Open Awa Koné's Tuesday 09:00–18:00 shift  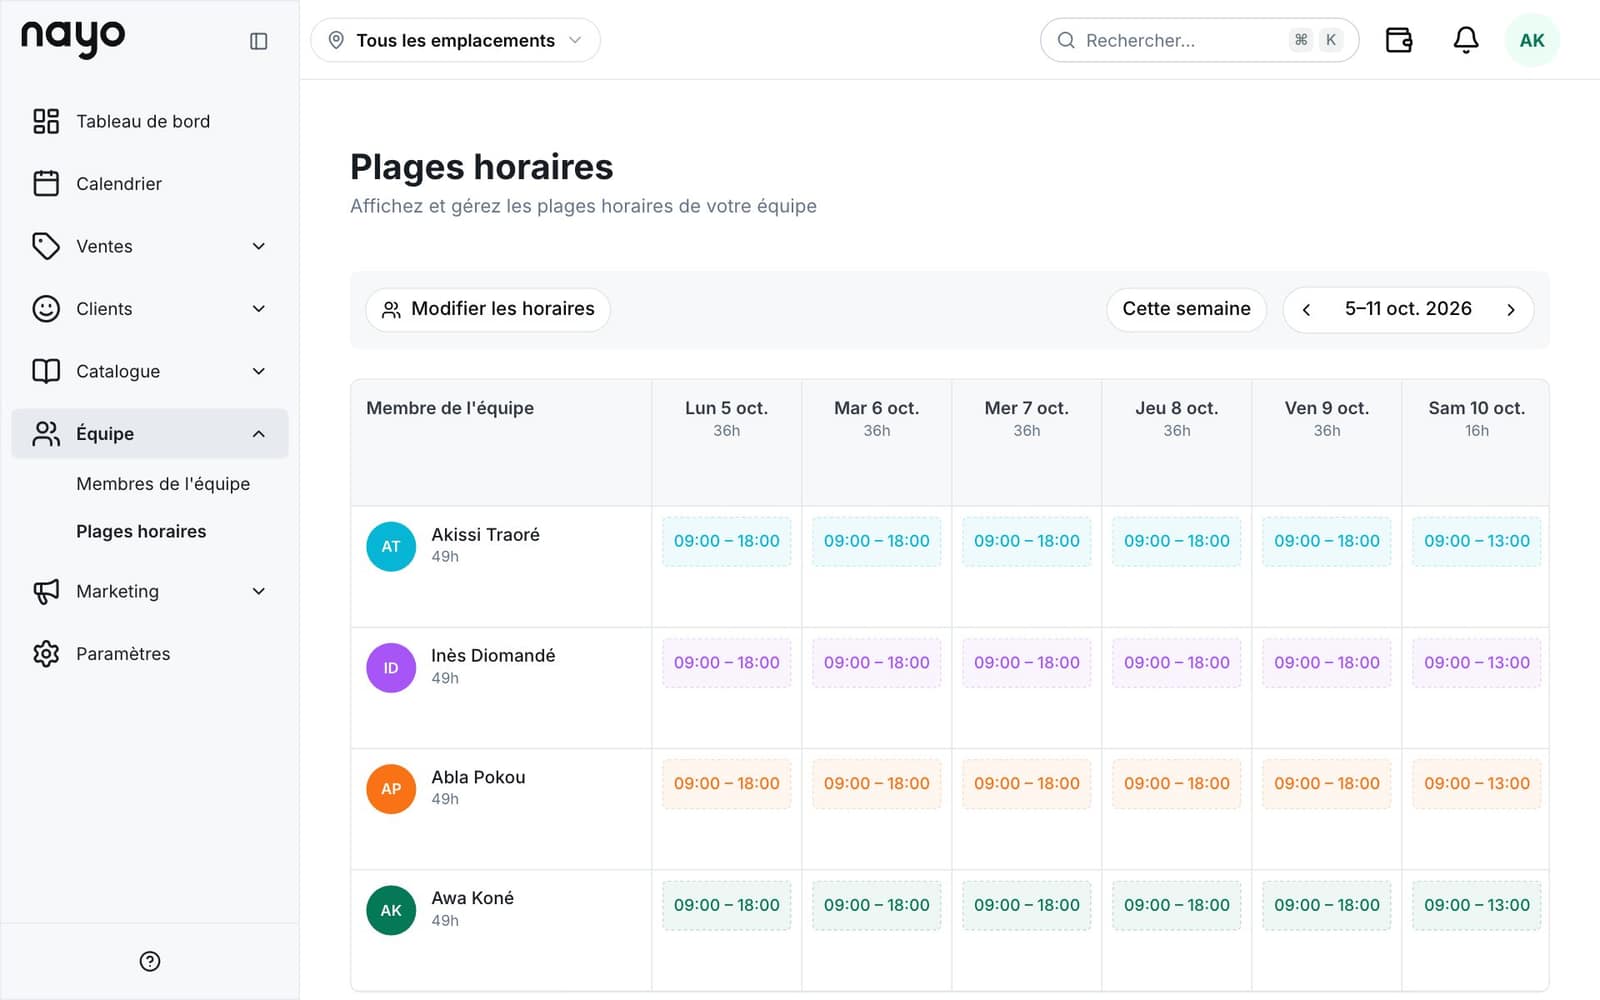[x=877, y=905]
